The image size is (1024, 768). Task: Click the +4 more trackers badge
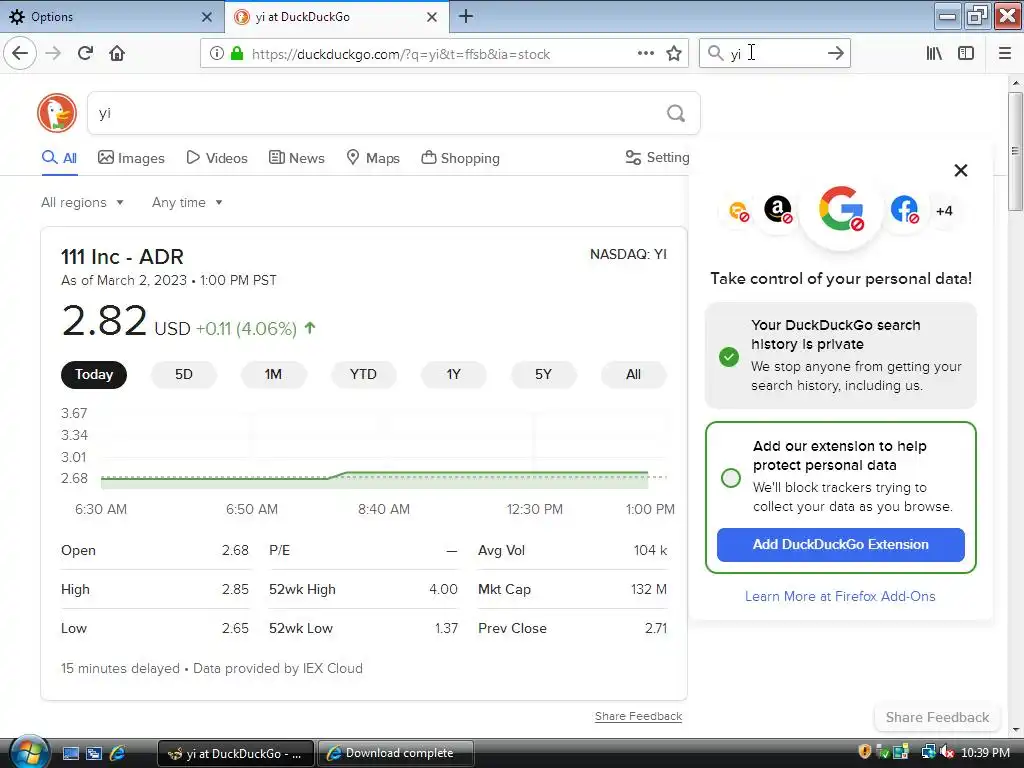pos(944,211)
